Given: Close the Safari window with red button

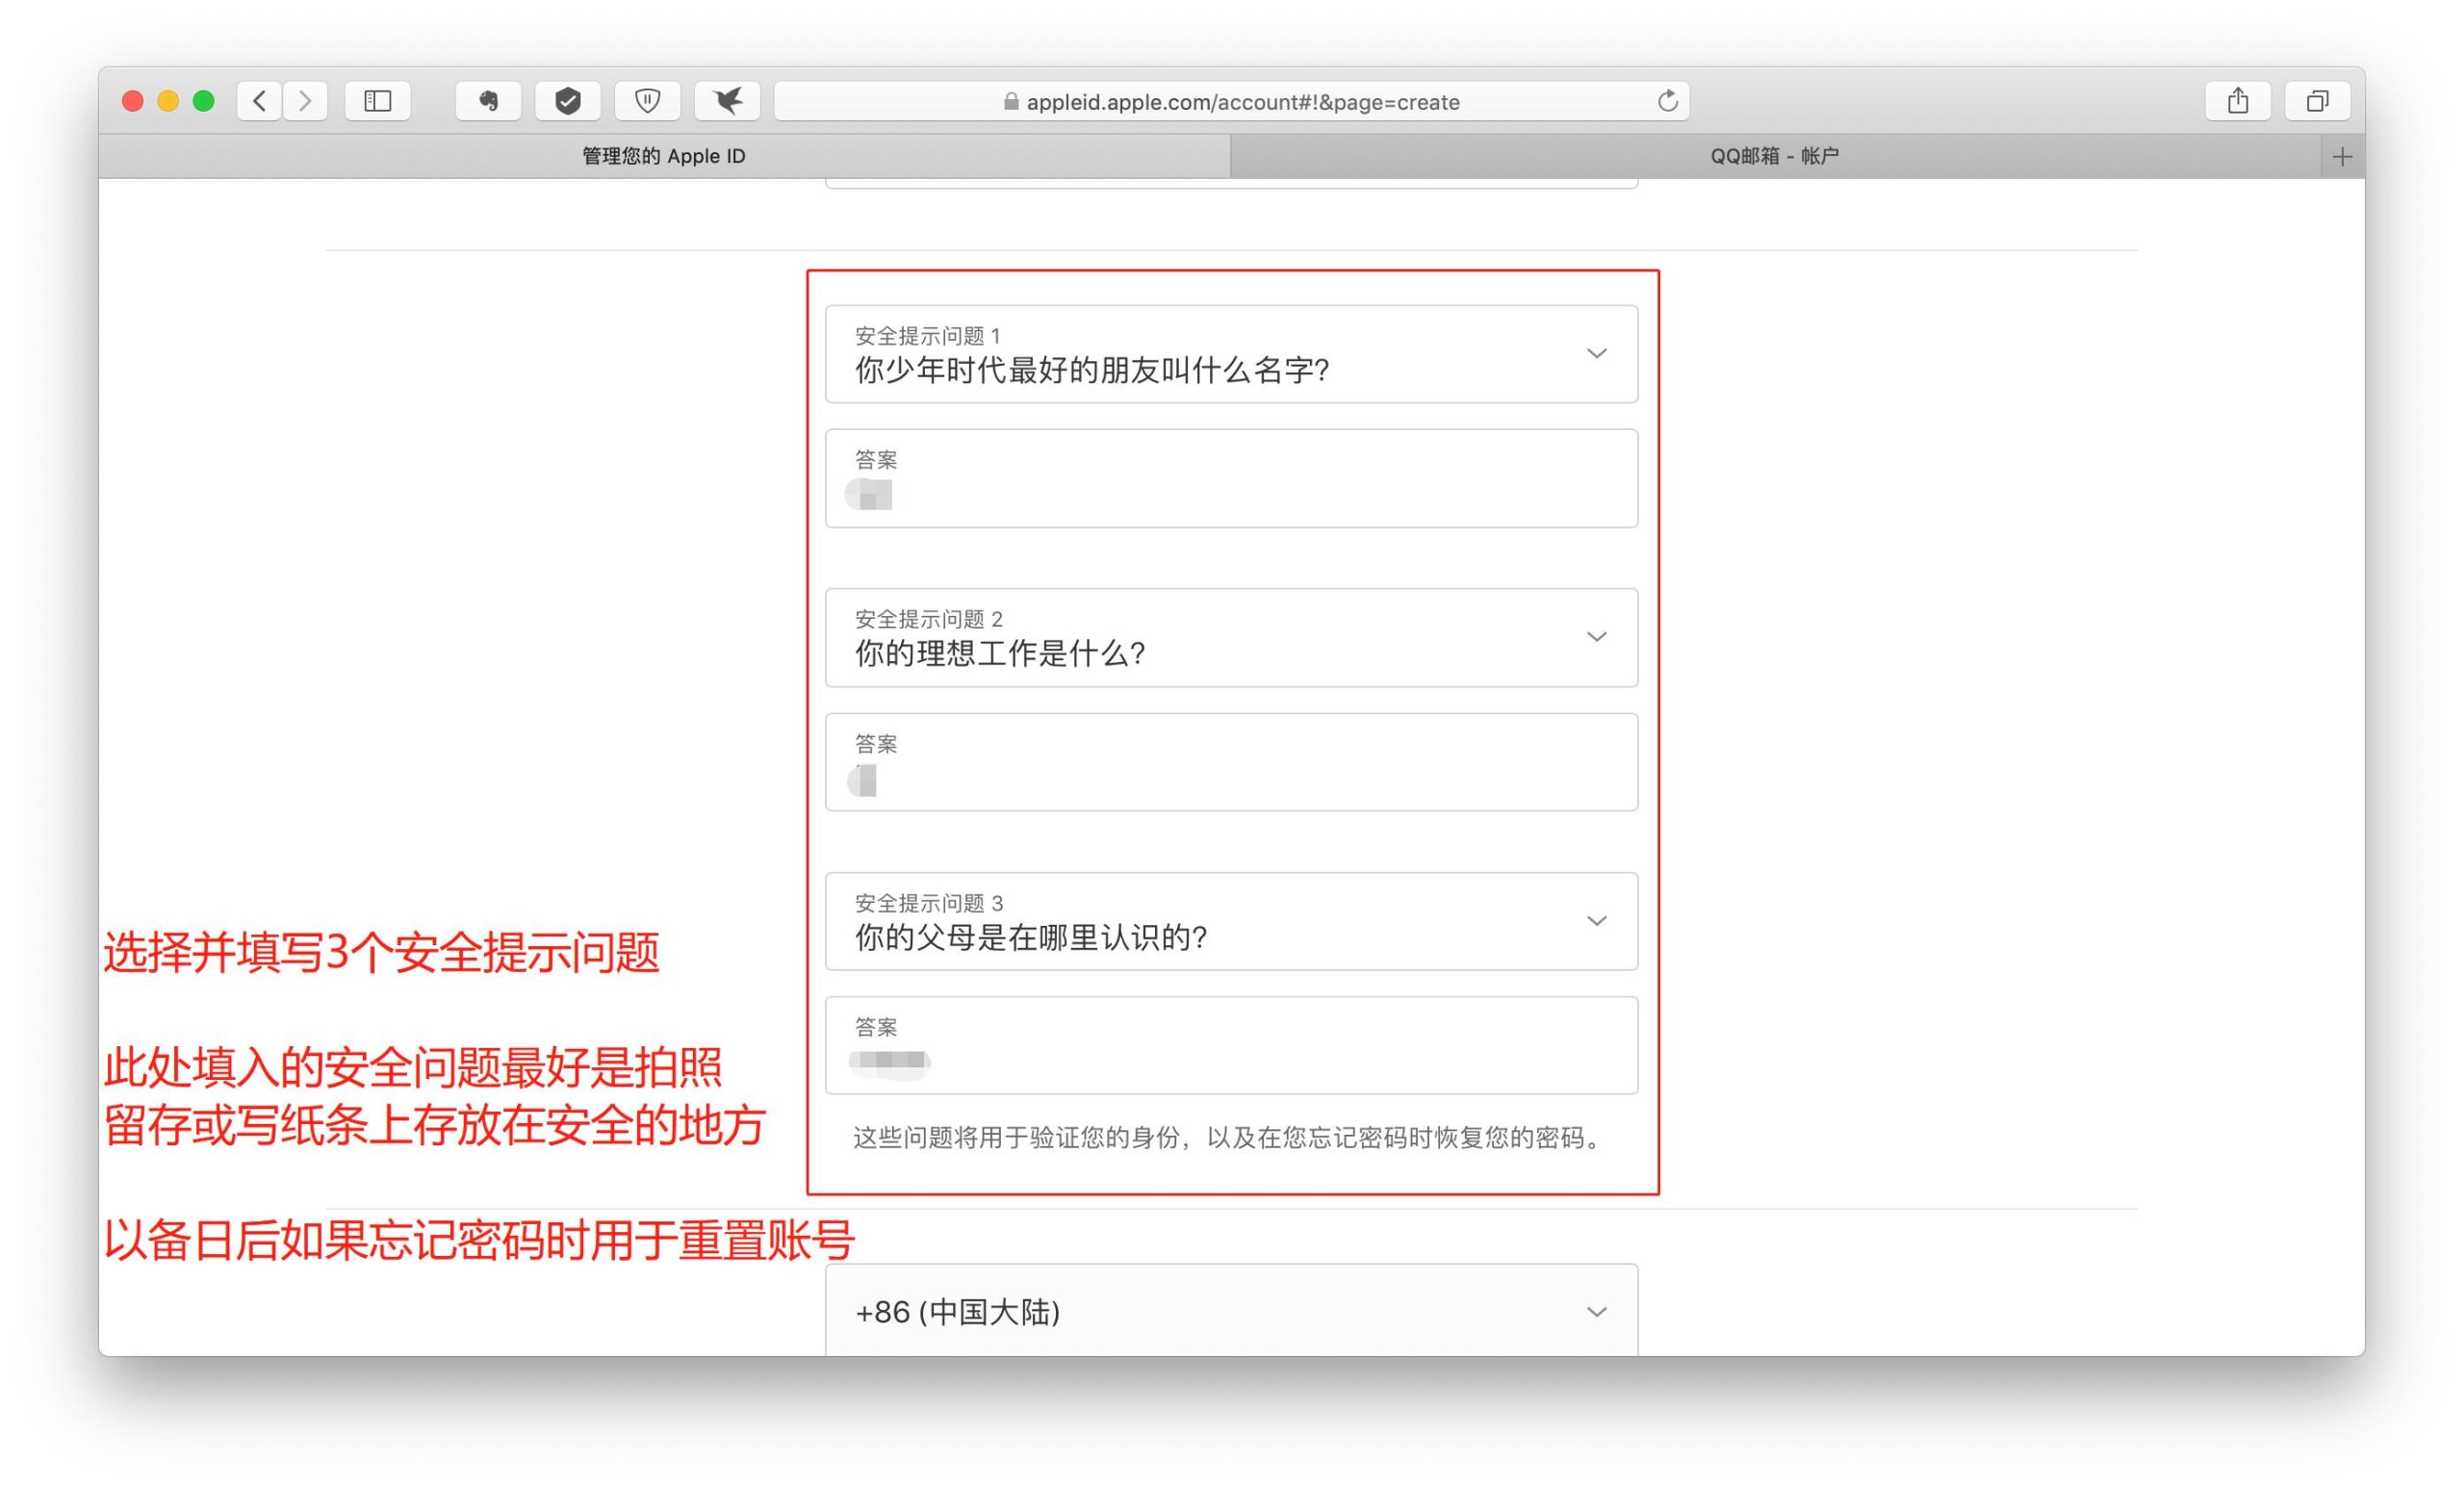Looking at the screenshot, I should [132, 101].
